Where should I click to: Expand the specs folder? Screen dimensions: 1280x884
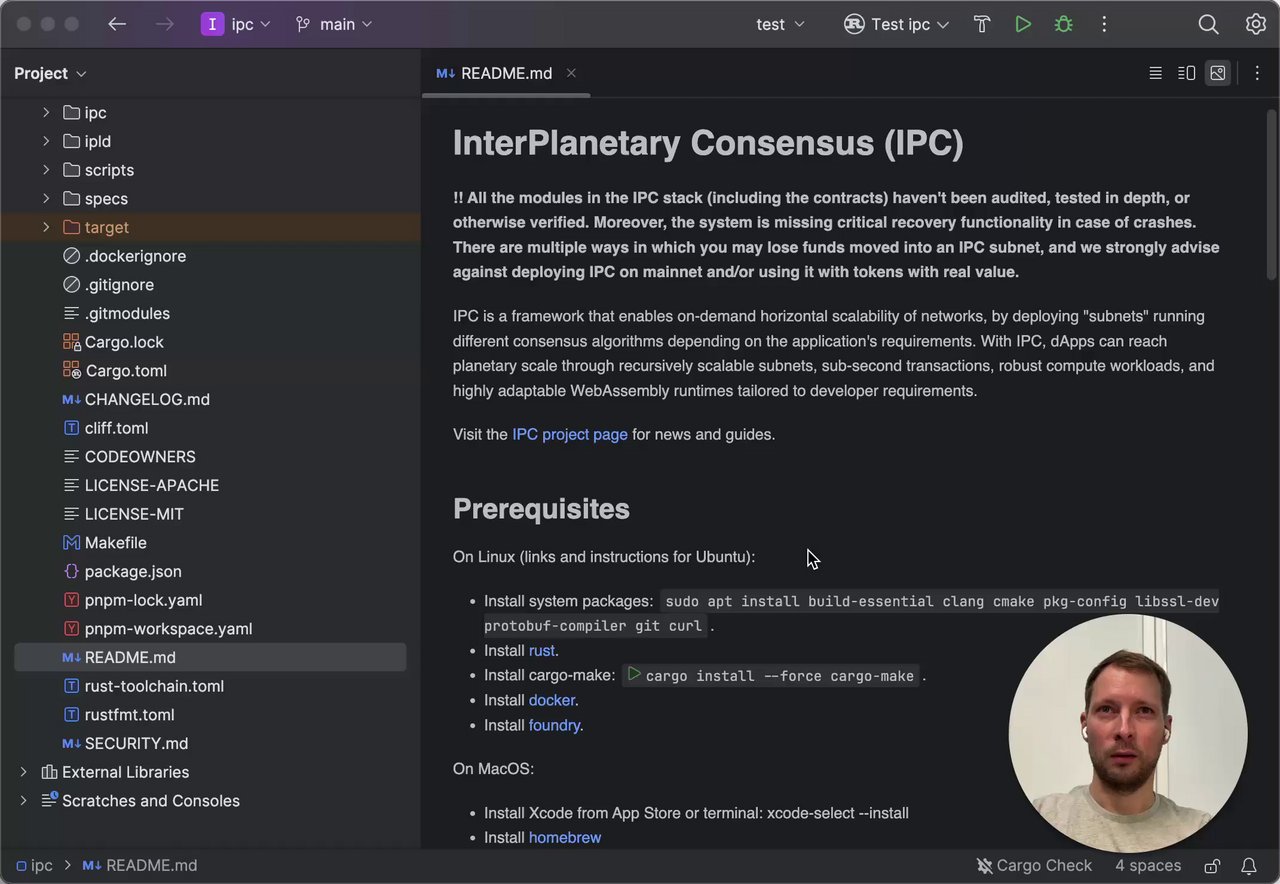(46, 198)
